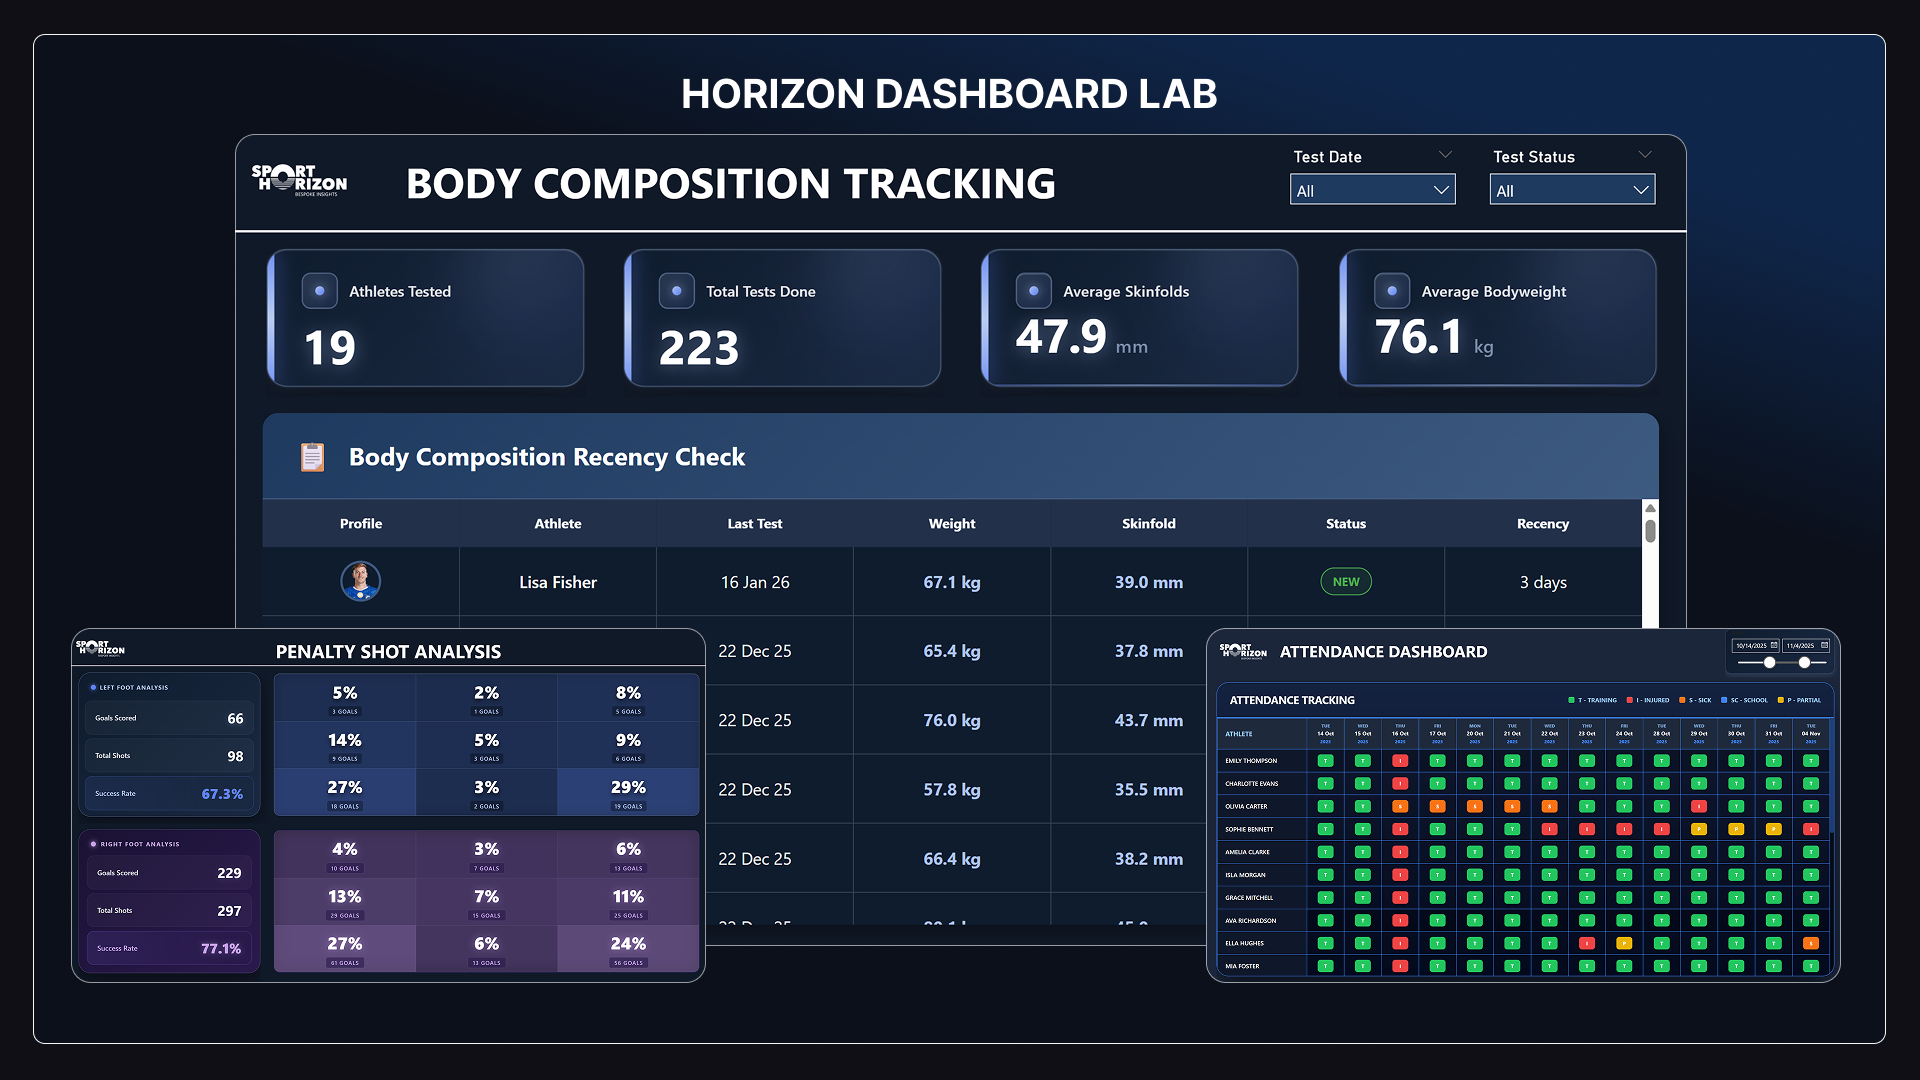
Task: Click the Total Tests Done card icon
Action: (676, 291)
